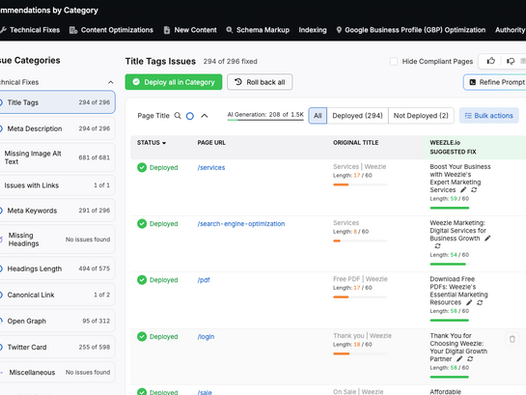Collapse the Page Title chevron
Screen dimensions: 526x395
tap(204, 116)
